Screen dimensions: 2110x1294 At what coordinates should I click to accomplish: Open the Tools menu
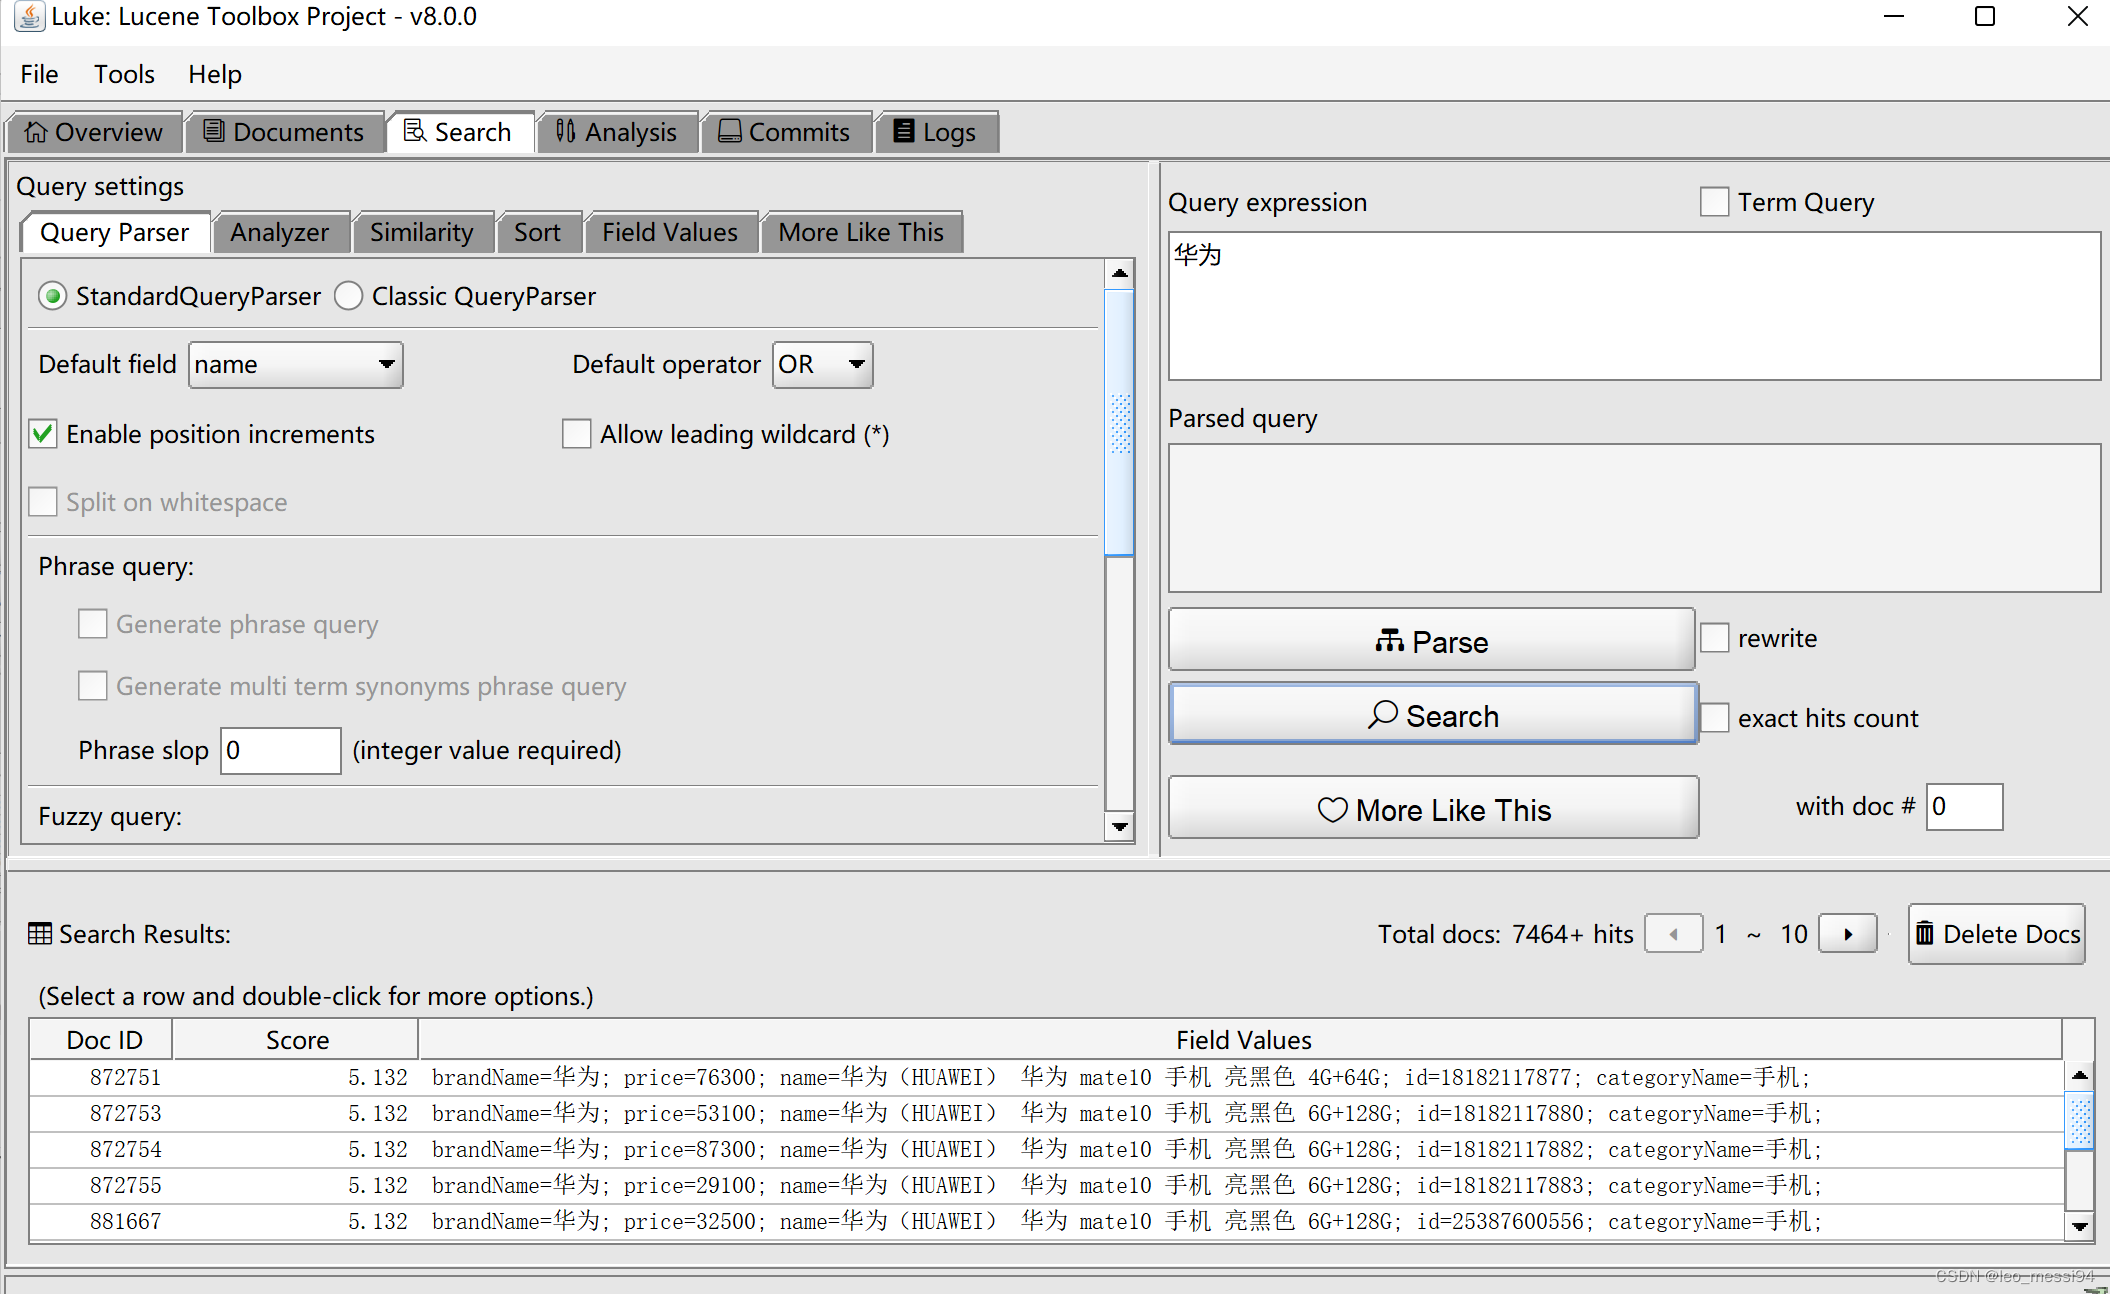[124, 74]
